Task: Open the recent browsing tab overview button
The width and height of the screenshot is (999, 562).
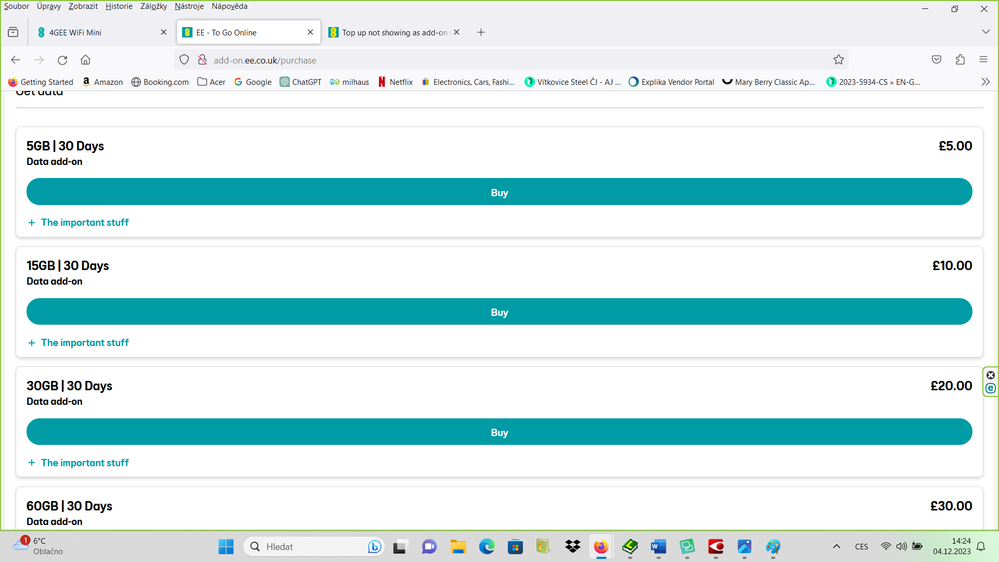Action: point(13,32)
